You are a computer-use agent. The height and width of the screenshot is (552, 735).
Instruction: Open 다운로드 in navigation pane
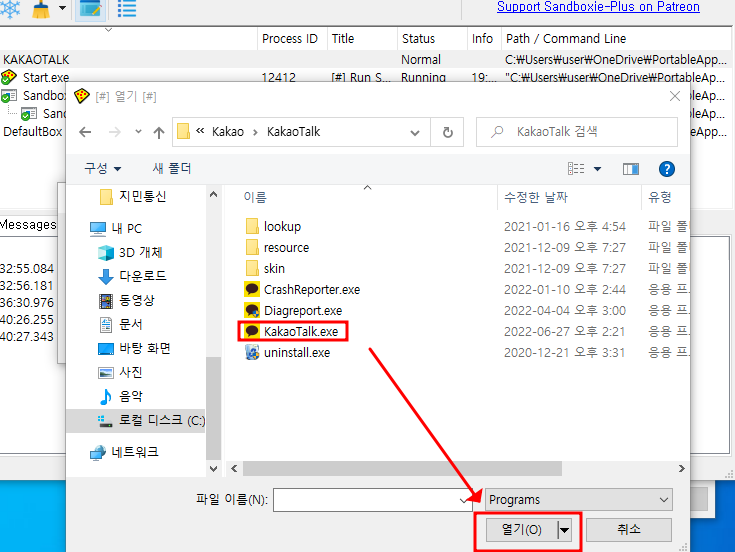pos(133,276)
